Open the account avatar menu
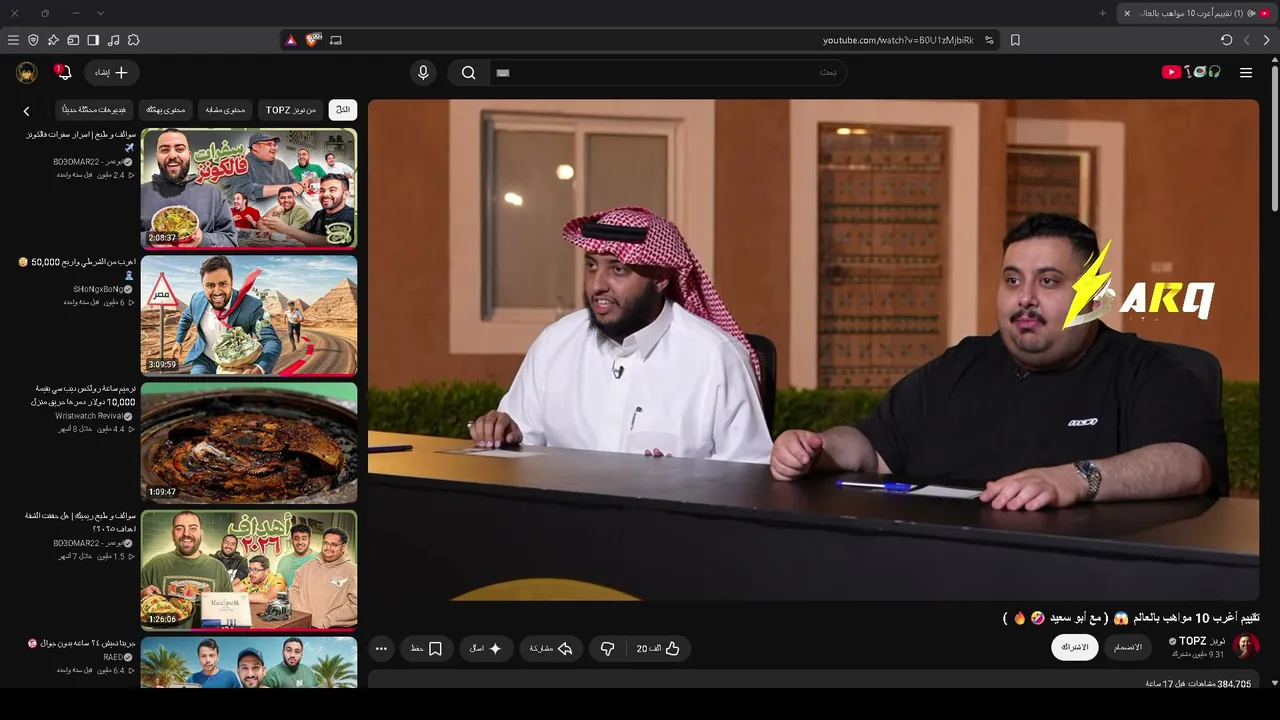 coord(27,72)
